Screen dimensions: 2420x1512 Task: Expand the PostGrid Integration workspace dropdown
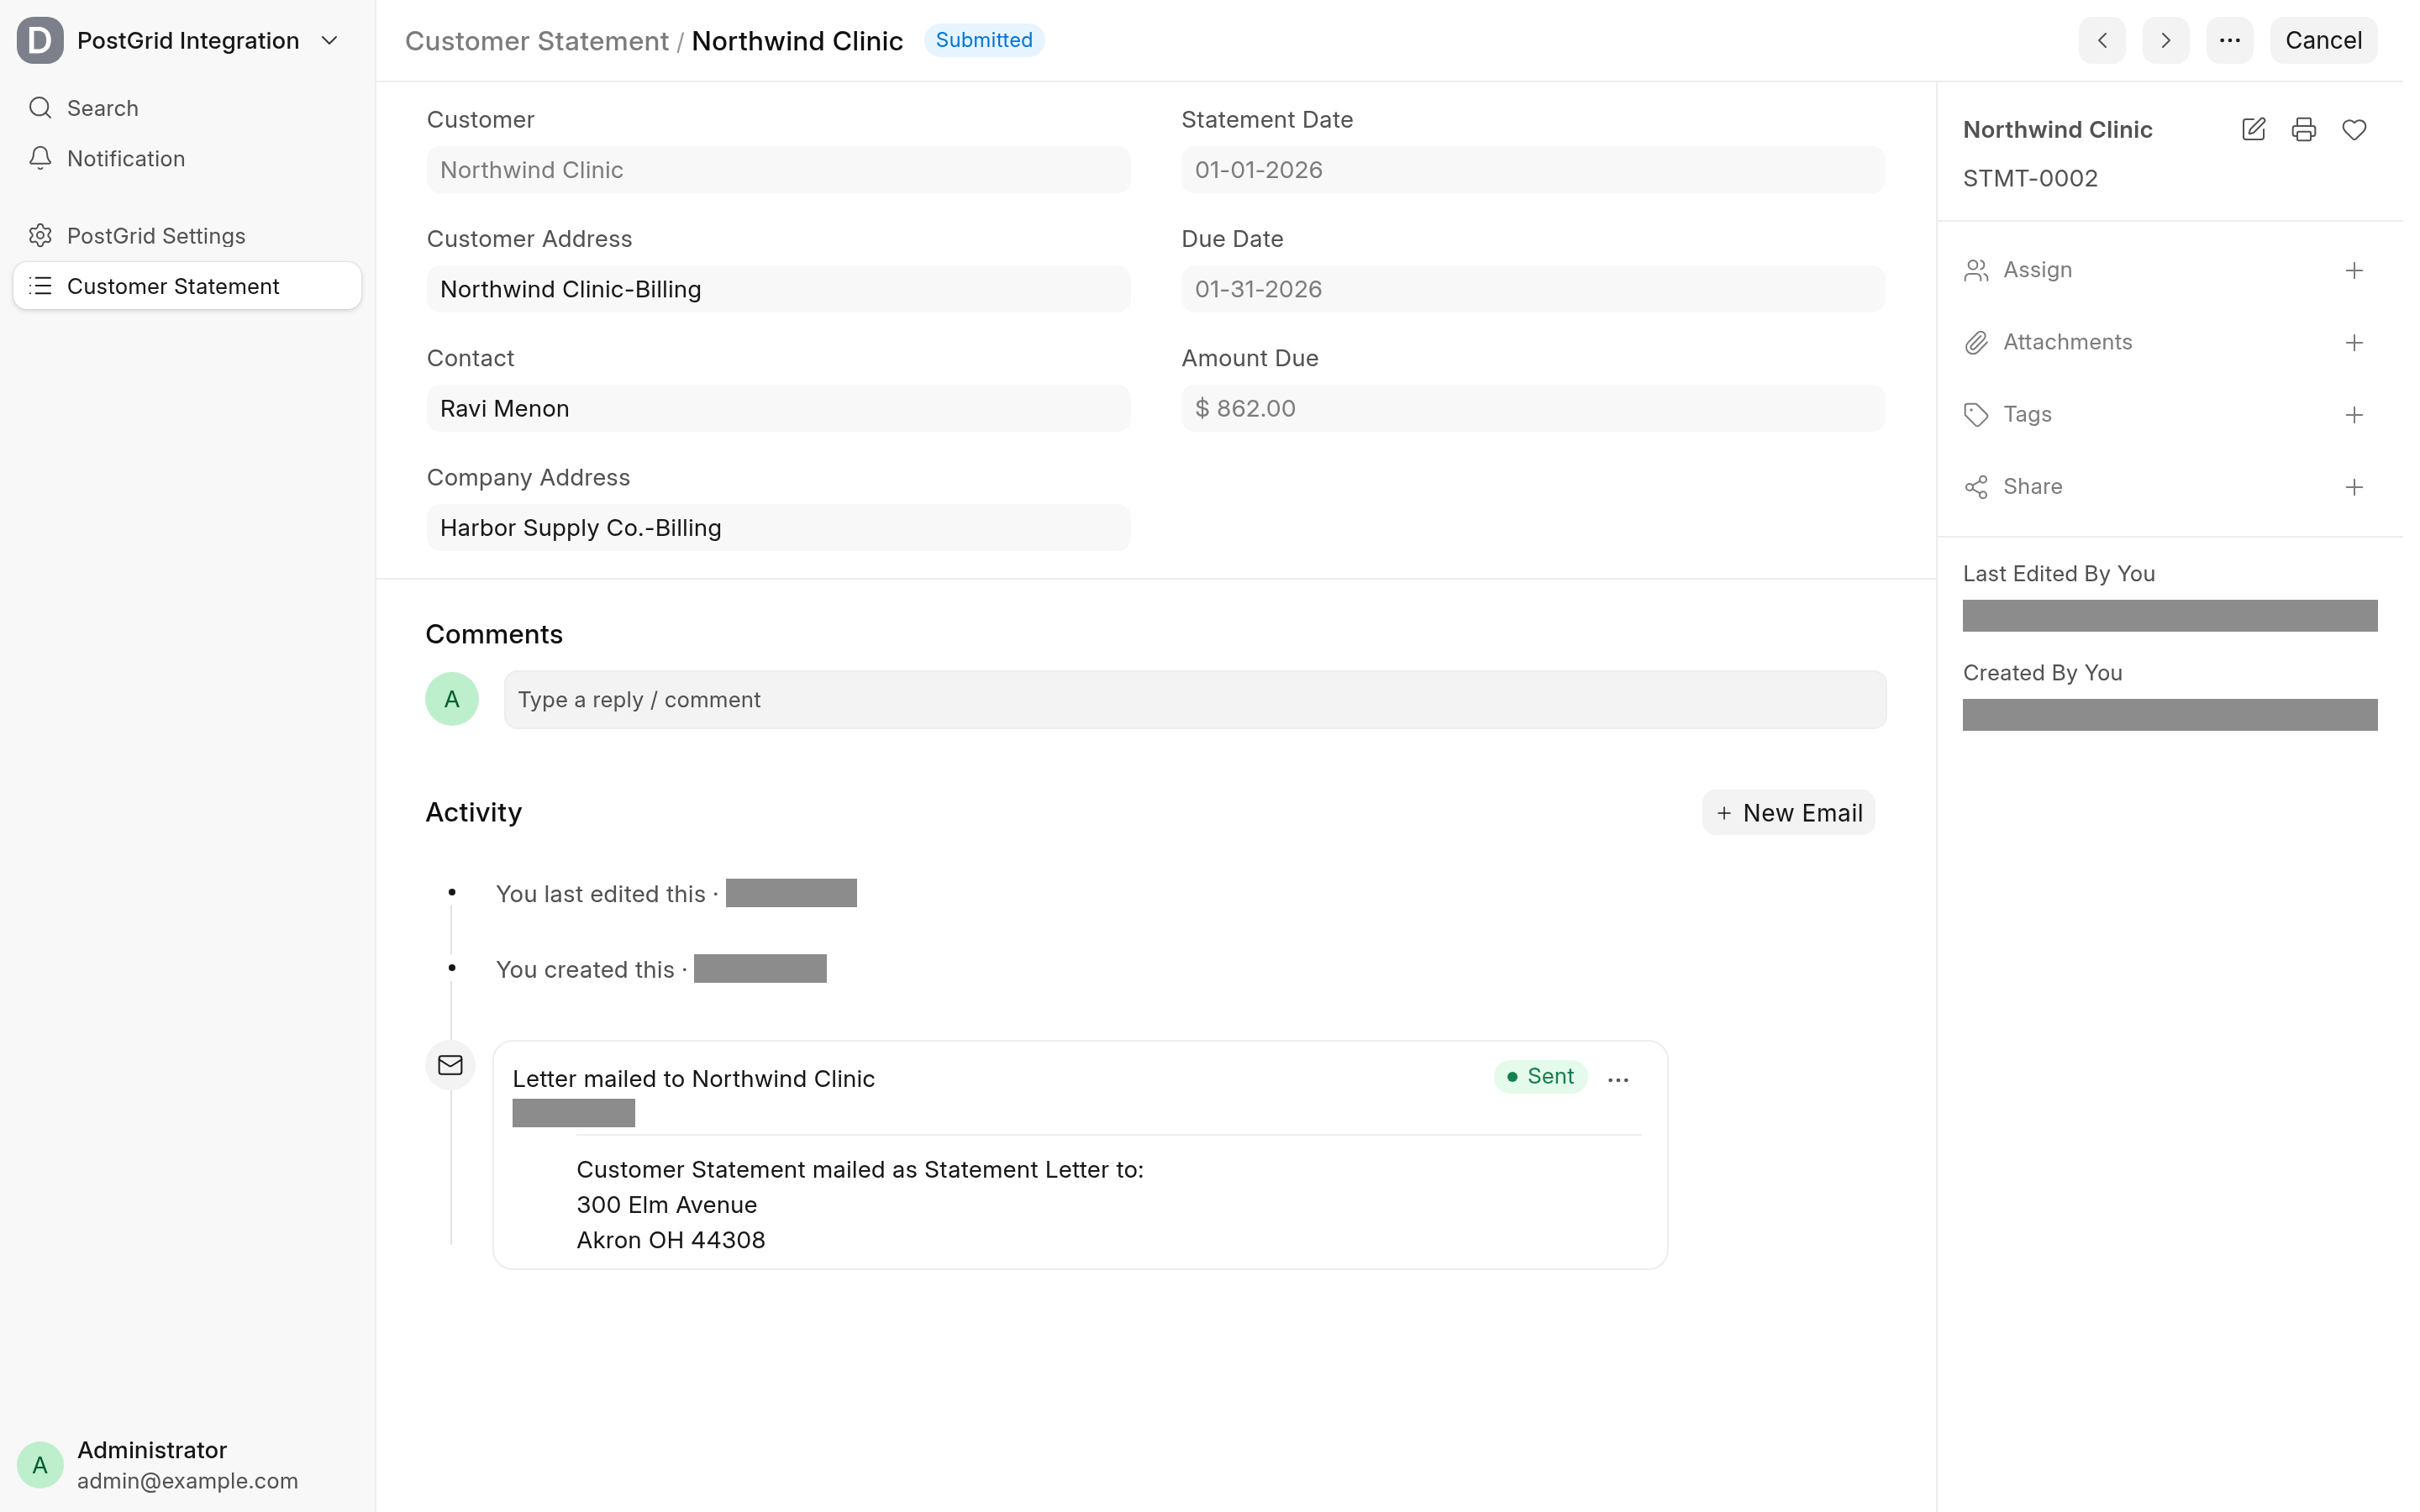coord(329,40)
